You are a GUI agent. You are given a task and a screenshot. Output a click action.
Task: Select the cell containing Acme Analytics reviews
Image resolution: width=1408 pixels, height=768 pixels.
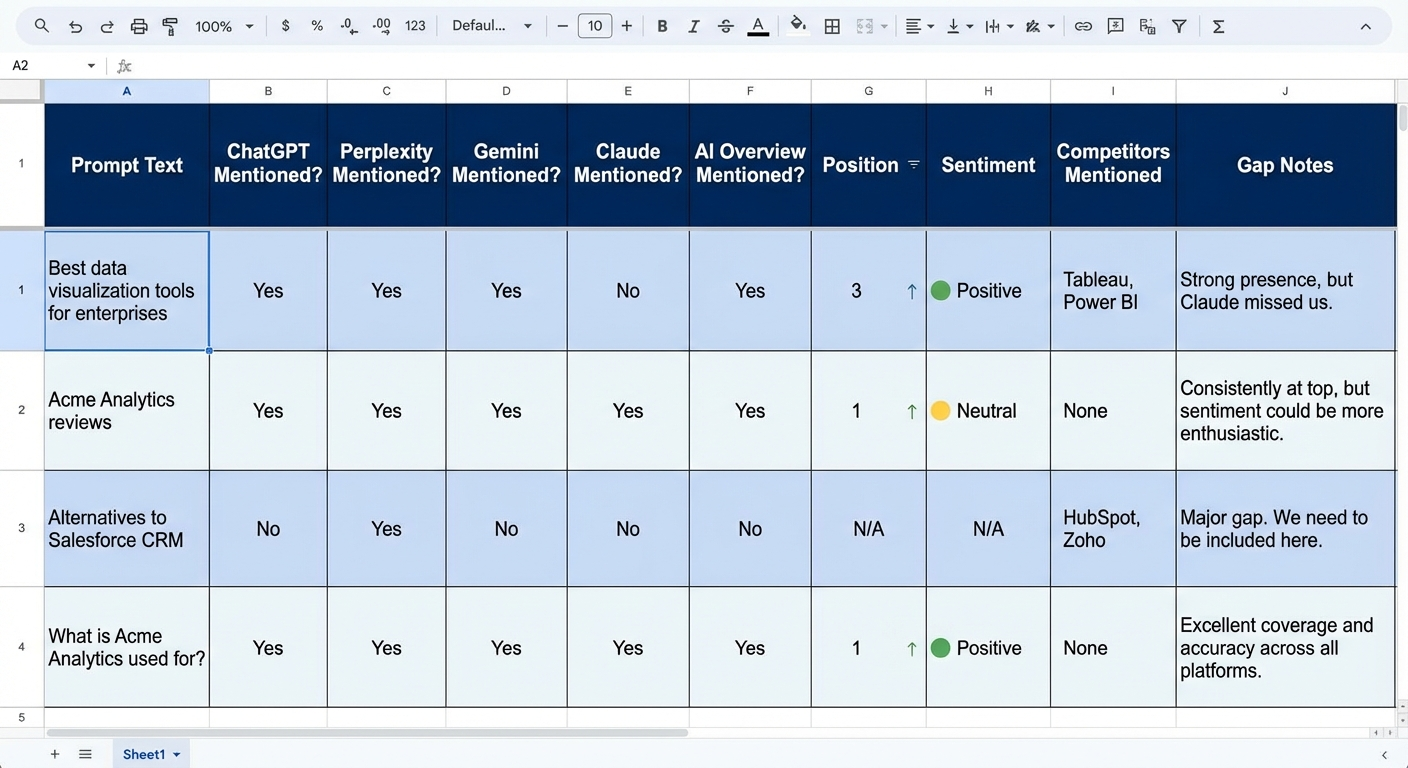126,410
